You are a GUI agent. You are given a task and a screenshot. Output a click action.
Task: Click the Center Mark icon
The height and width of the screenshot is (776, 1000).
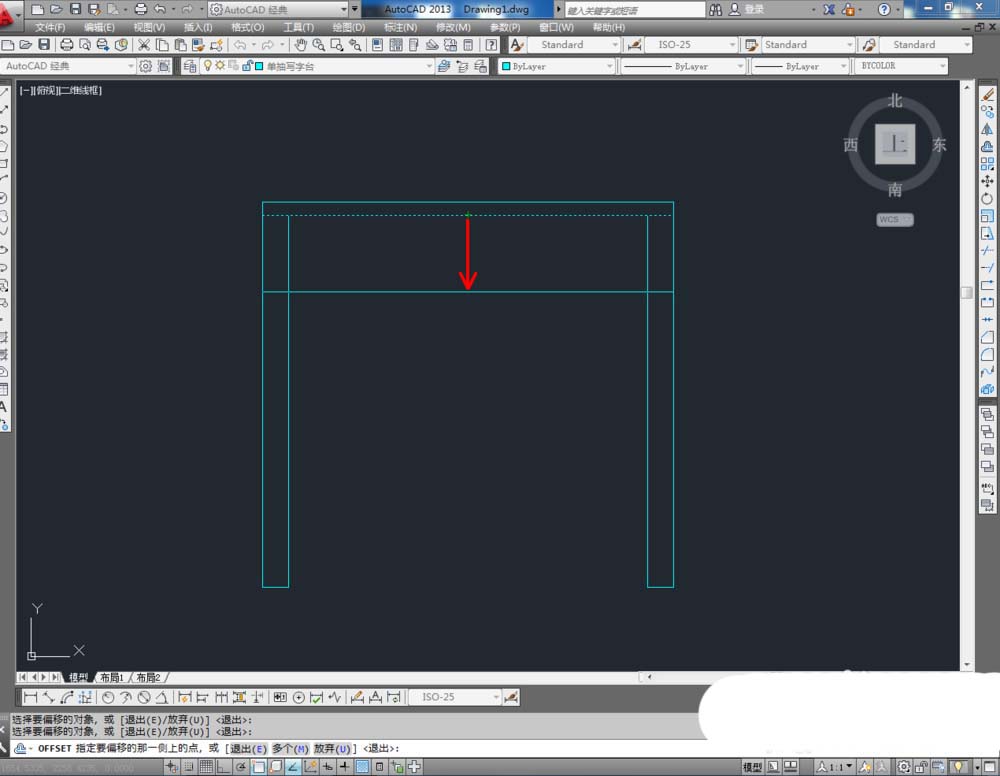[298, 697]
